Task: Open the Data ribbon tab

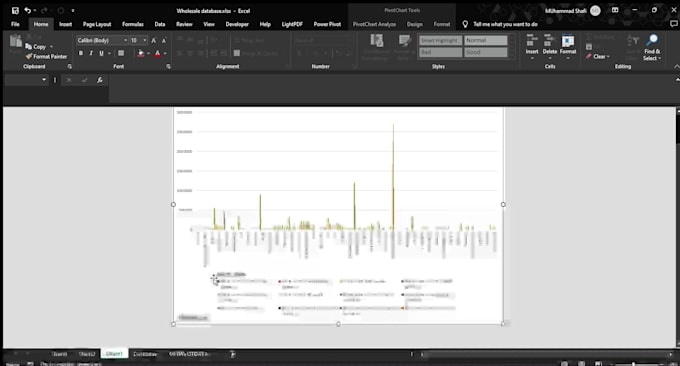Action: pos(160,24)
